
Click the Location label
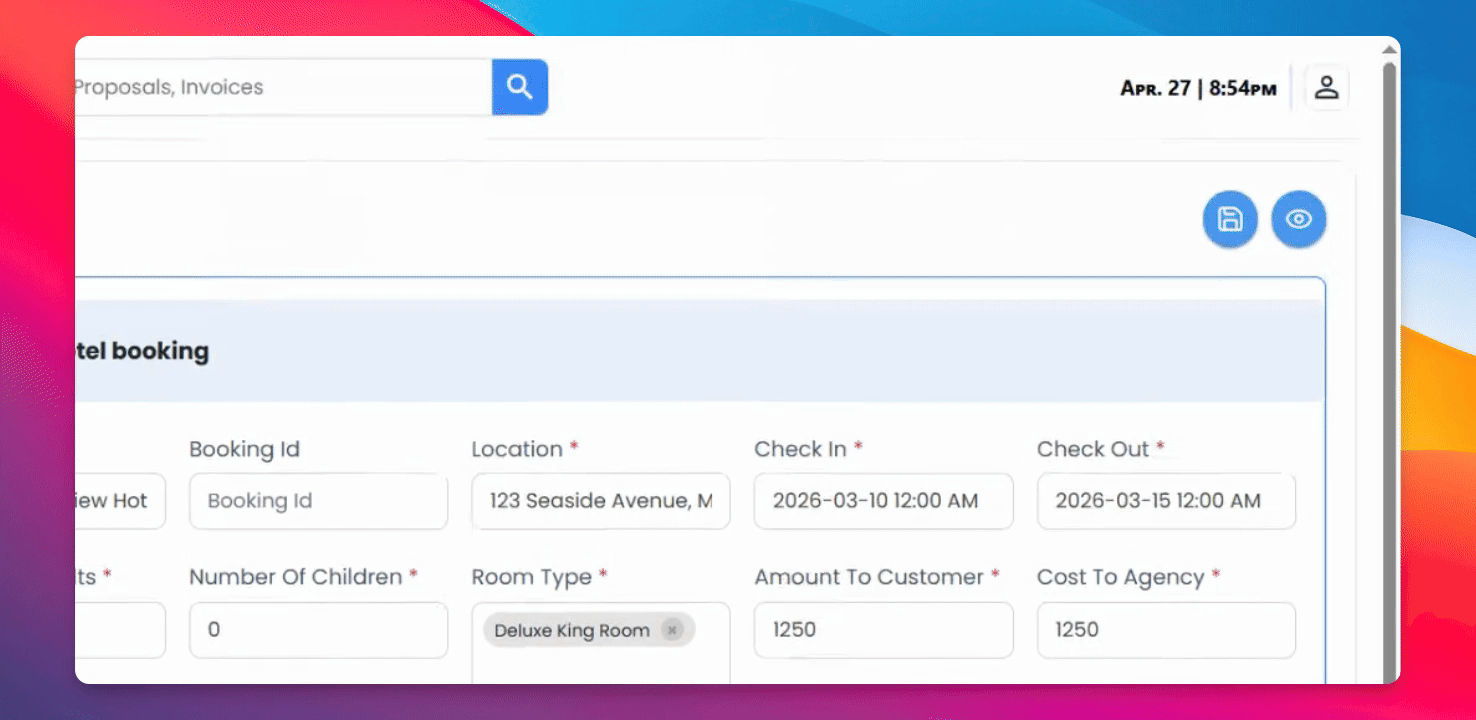tap(525, 449)
